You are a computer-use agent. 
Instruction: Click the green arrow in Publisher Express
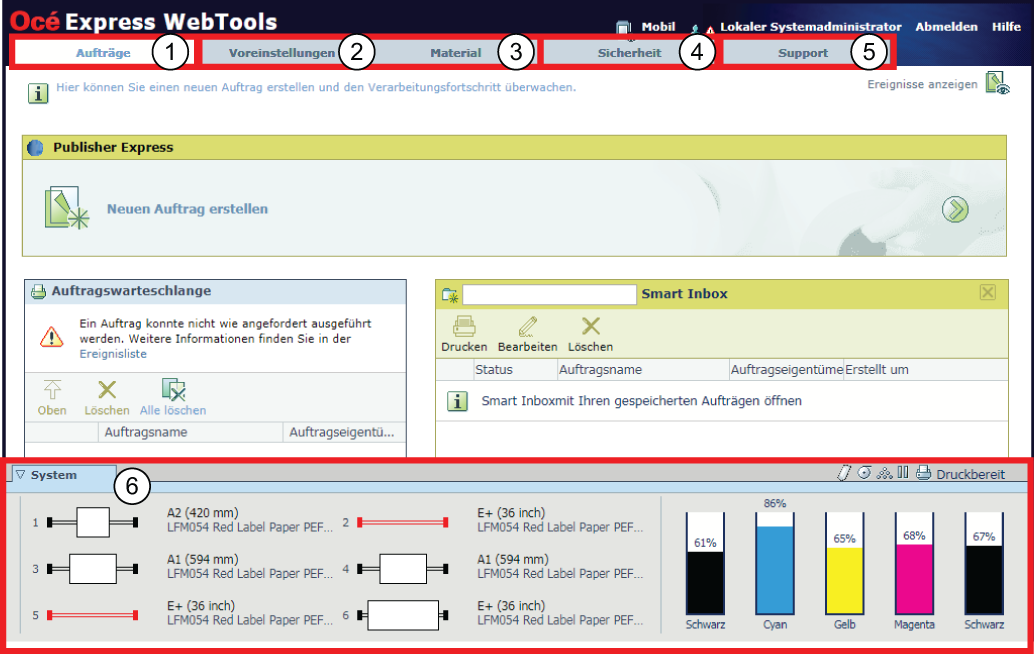[x=955, y=210]
